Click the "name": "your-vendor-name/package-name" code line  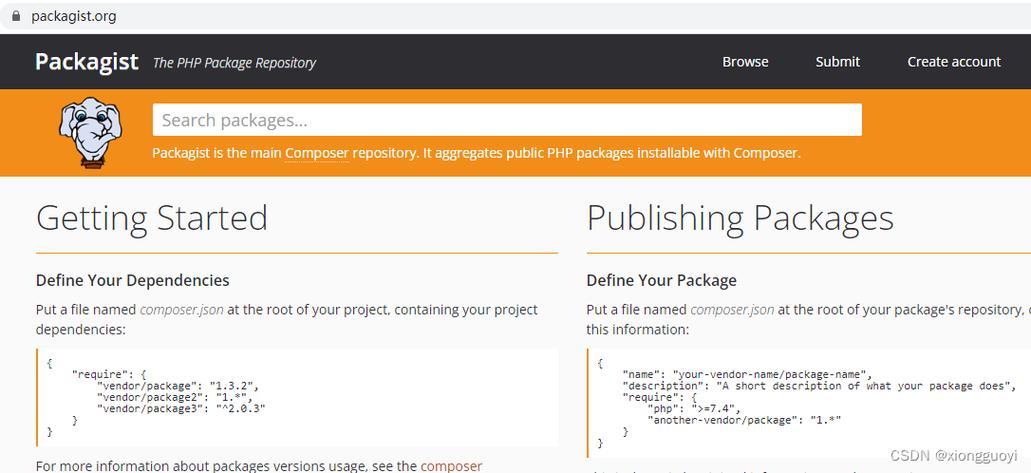coord(747,374)
